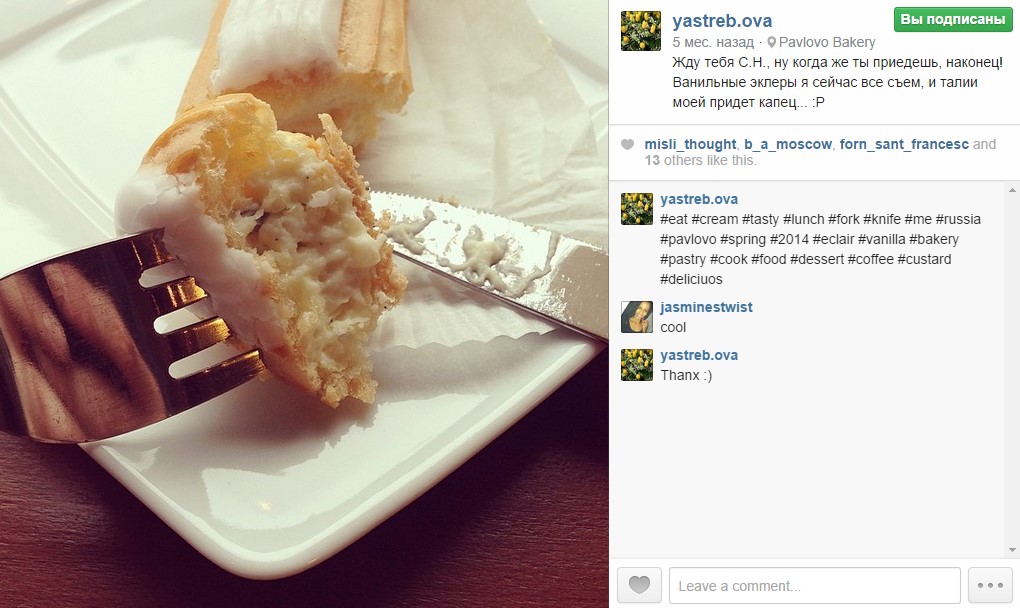Click the comments scrollbar up arrow
1020x608 pixels.
tap(1012, 191)
